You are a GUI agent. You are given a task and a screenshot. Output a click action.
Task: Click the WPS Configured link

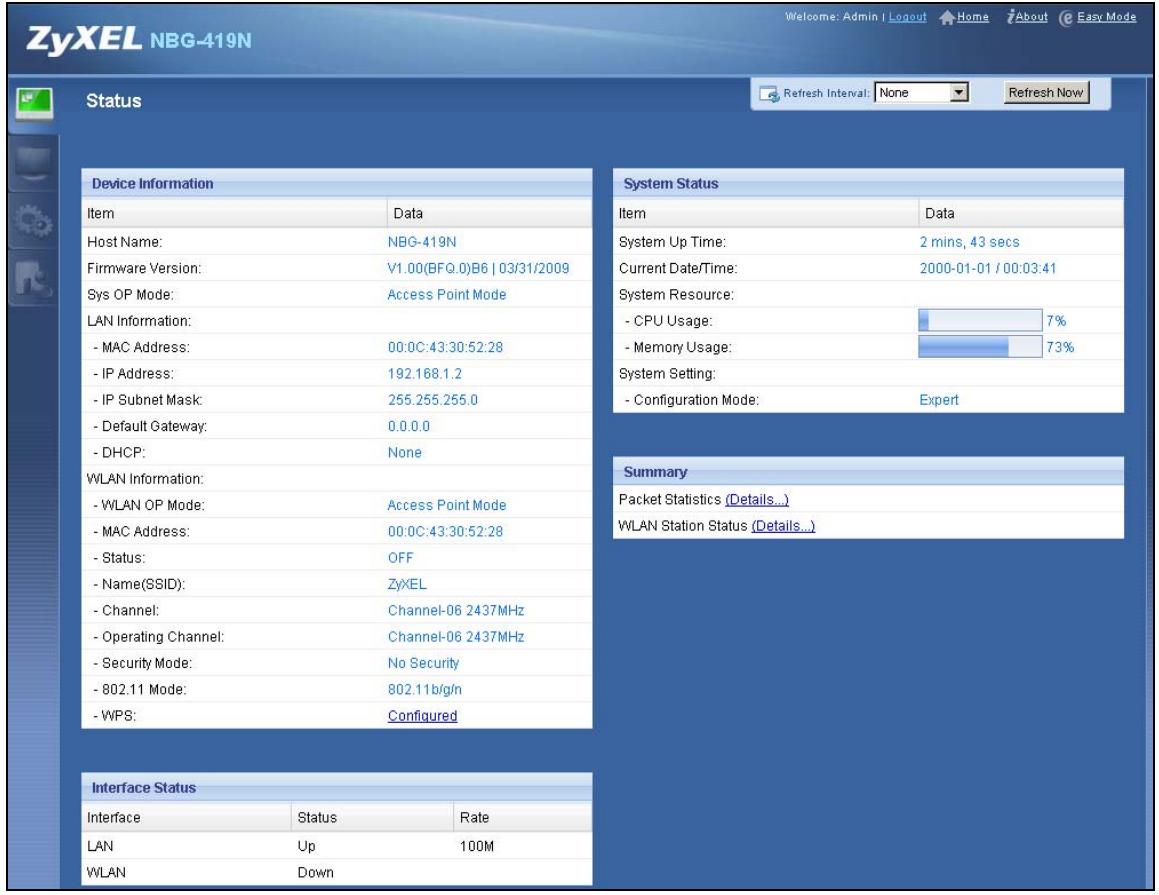(422, 716)
